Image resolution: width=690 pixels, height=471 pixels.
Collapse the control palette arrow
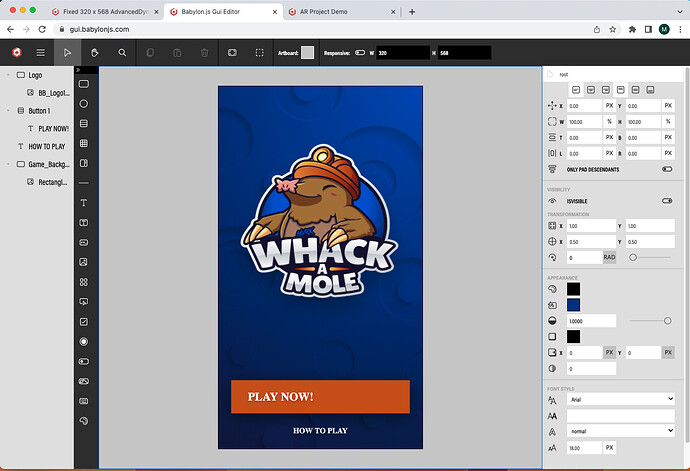78,70
